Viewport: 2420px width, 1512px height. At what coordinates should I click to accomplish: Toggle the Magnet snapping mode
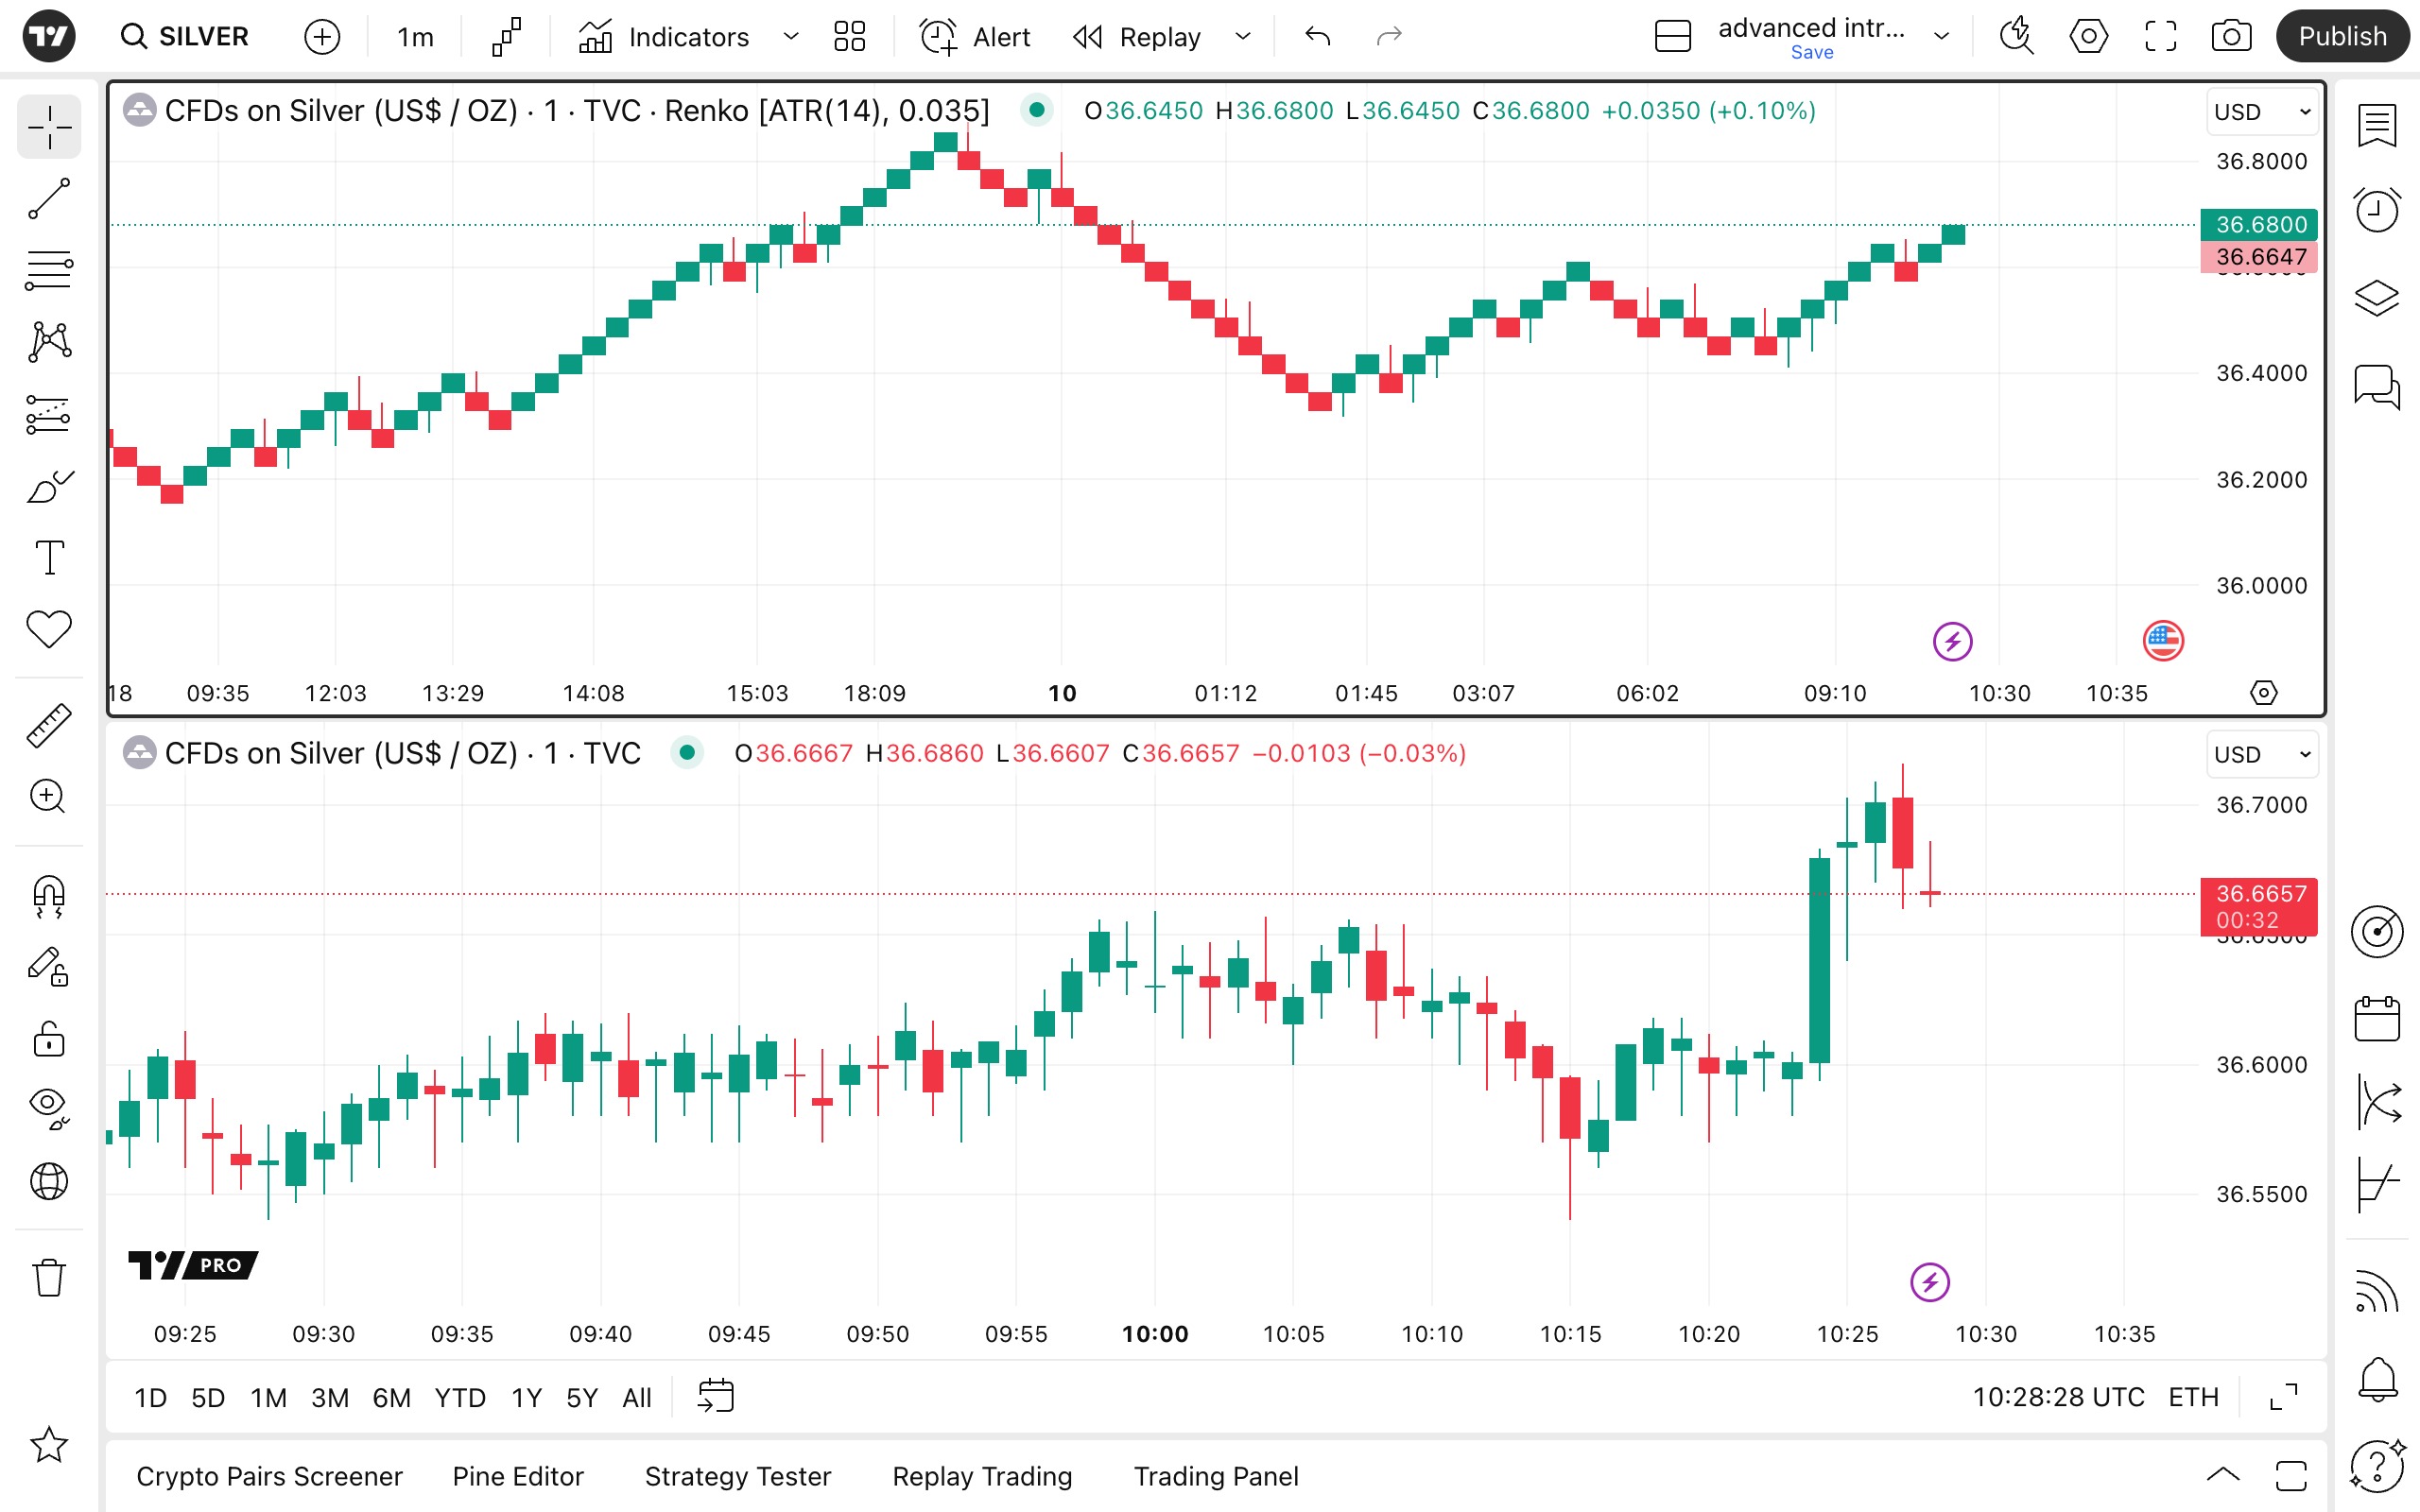48,896
